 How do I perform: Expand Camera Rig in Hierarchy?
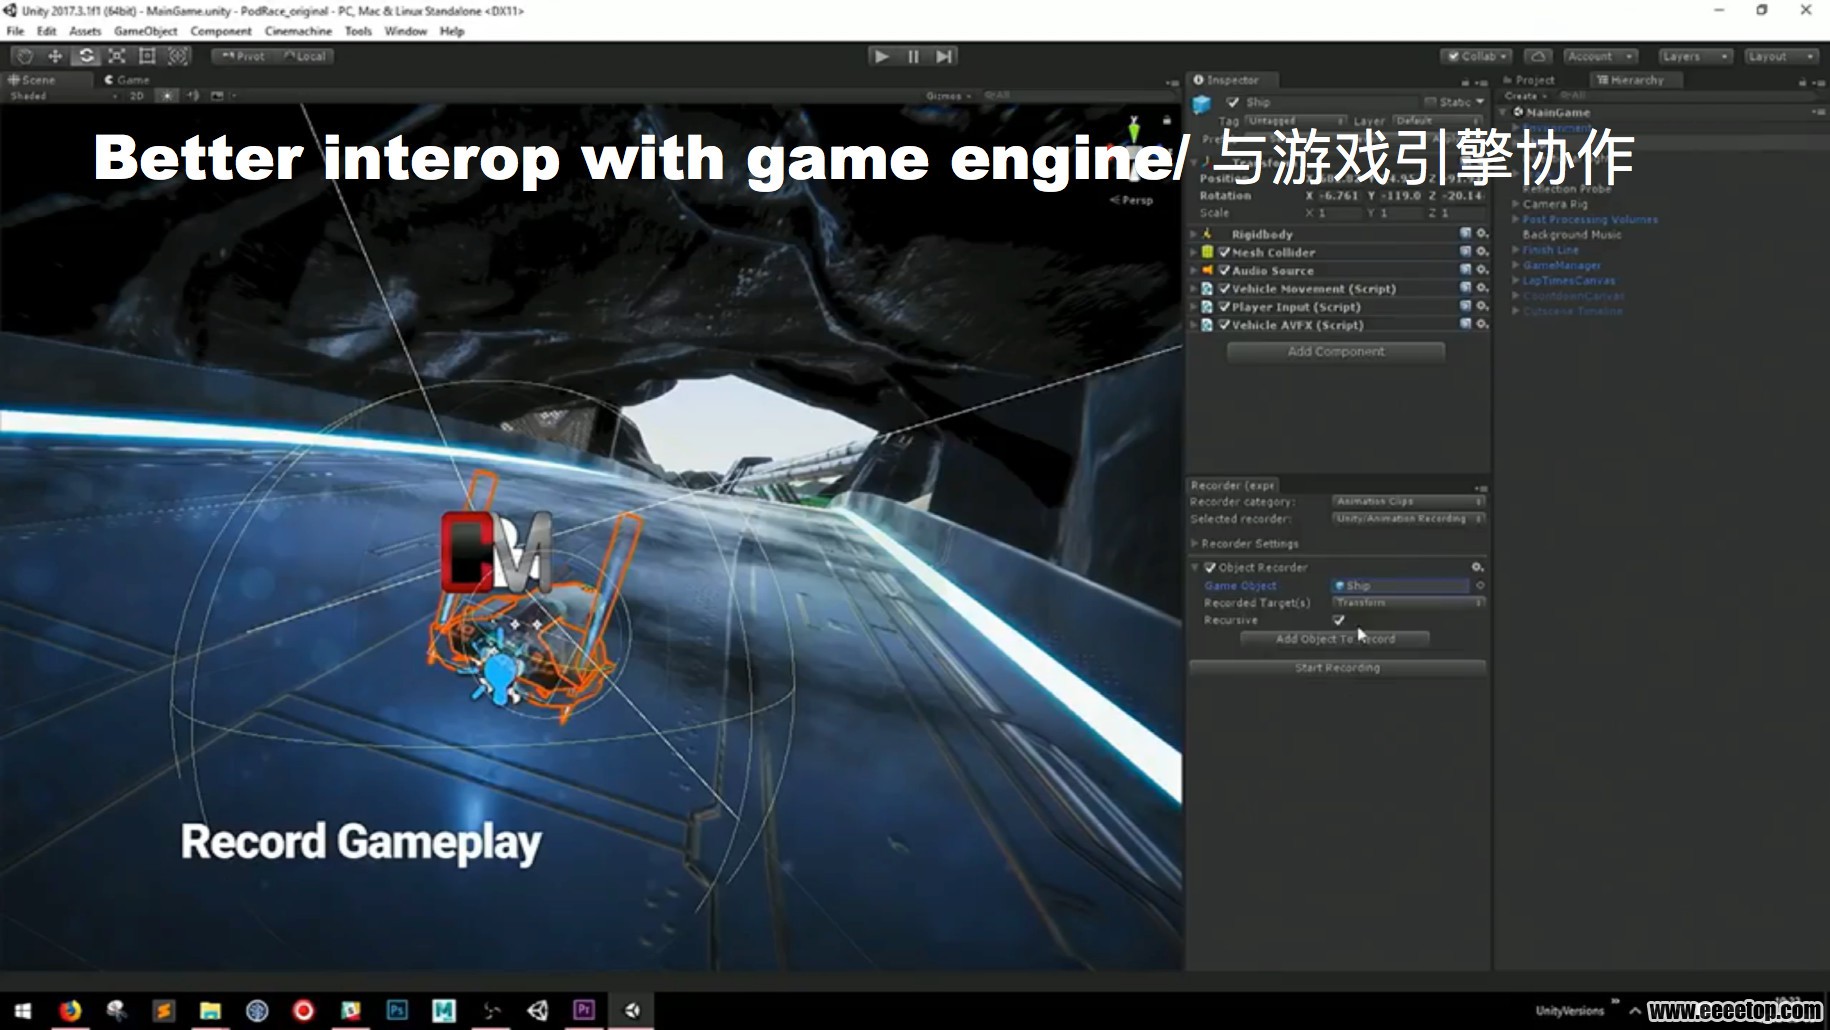pos(1515,204)
